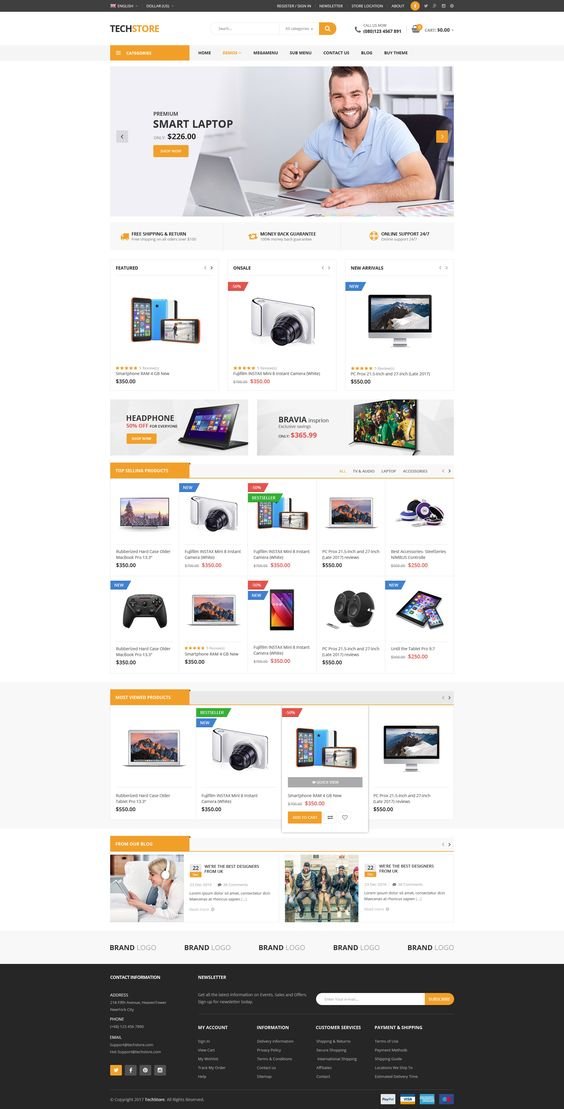The image size is (564, 1109).
Task: Click the compare icon beside Add to Cart
Action: point(330,818)
